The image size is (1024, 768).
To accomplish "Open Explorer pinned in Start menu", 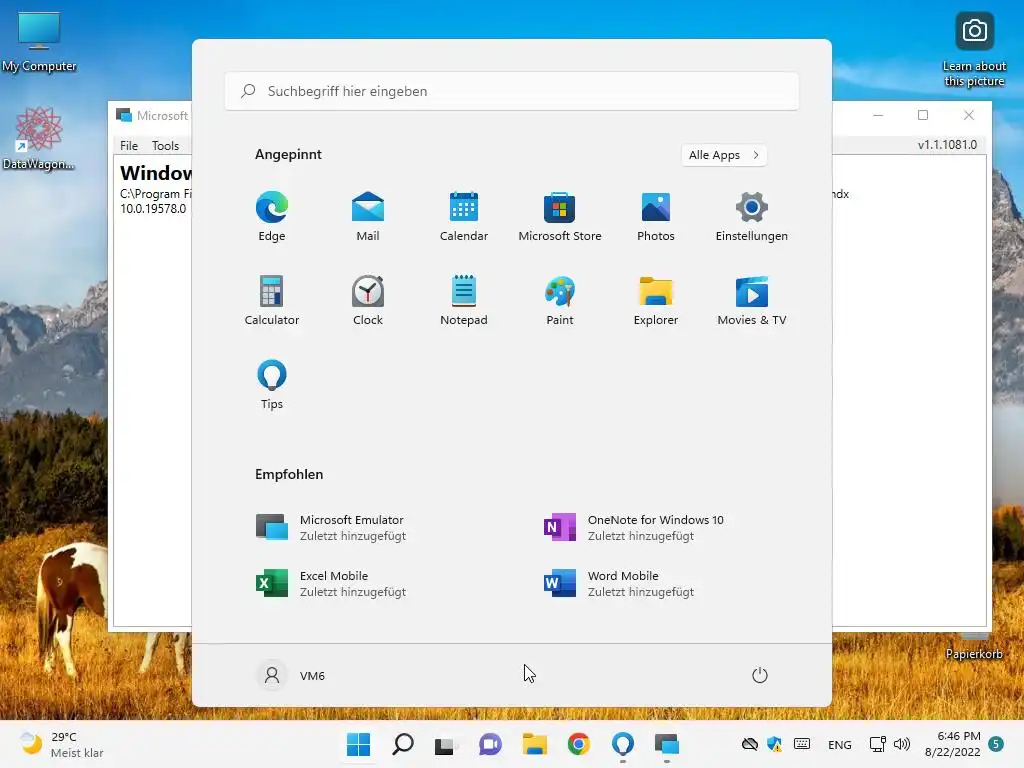I will [x=656, y=300].
